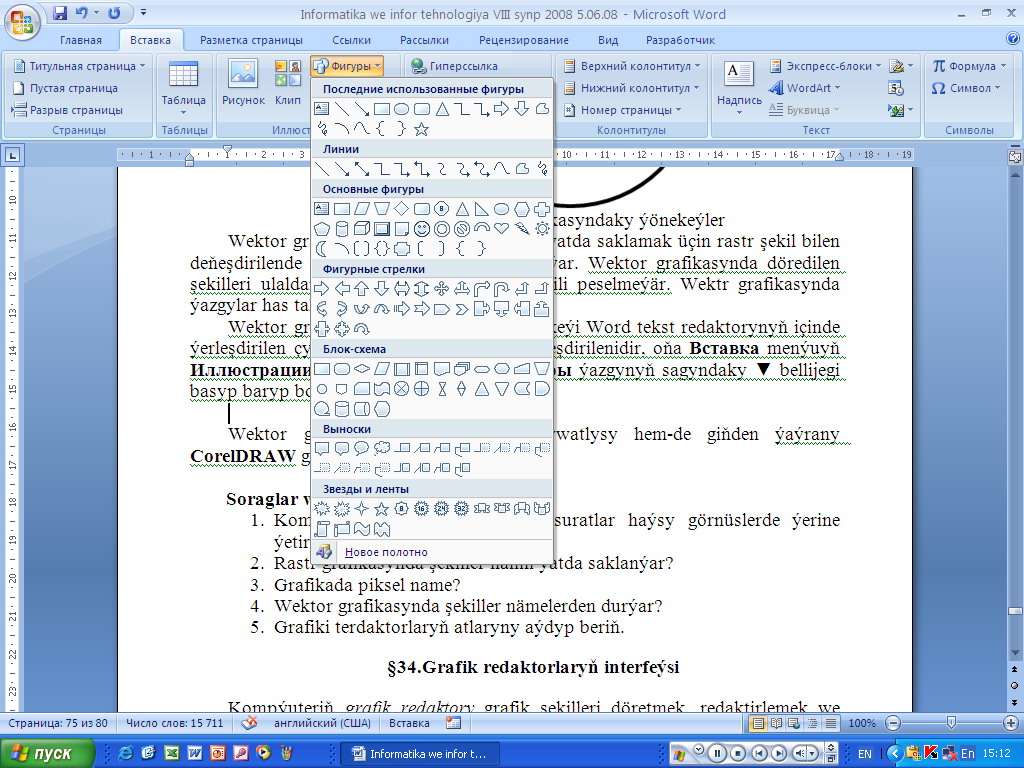Toggle macro recording icon in status bar

(453, 723)
